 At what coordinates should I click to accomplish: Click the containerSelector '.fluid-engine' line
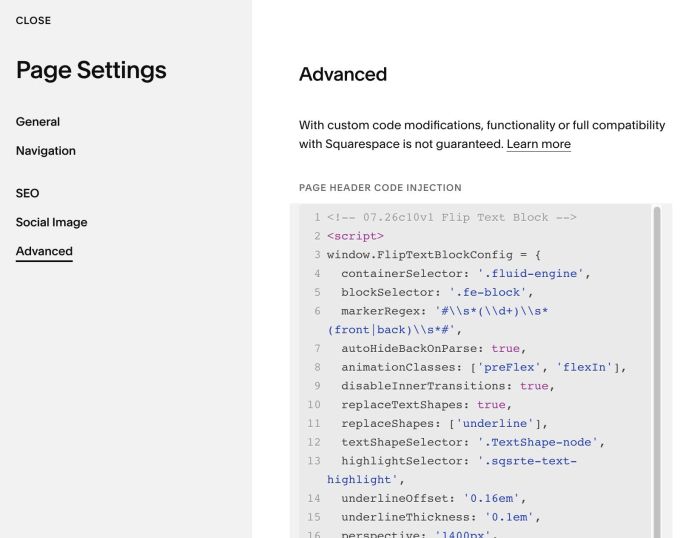tap(466, 274)
